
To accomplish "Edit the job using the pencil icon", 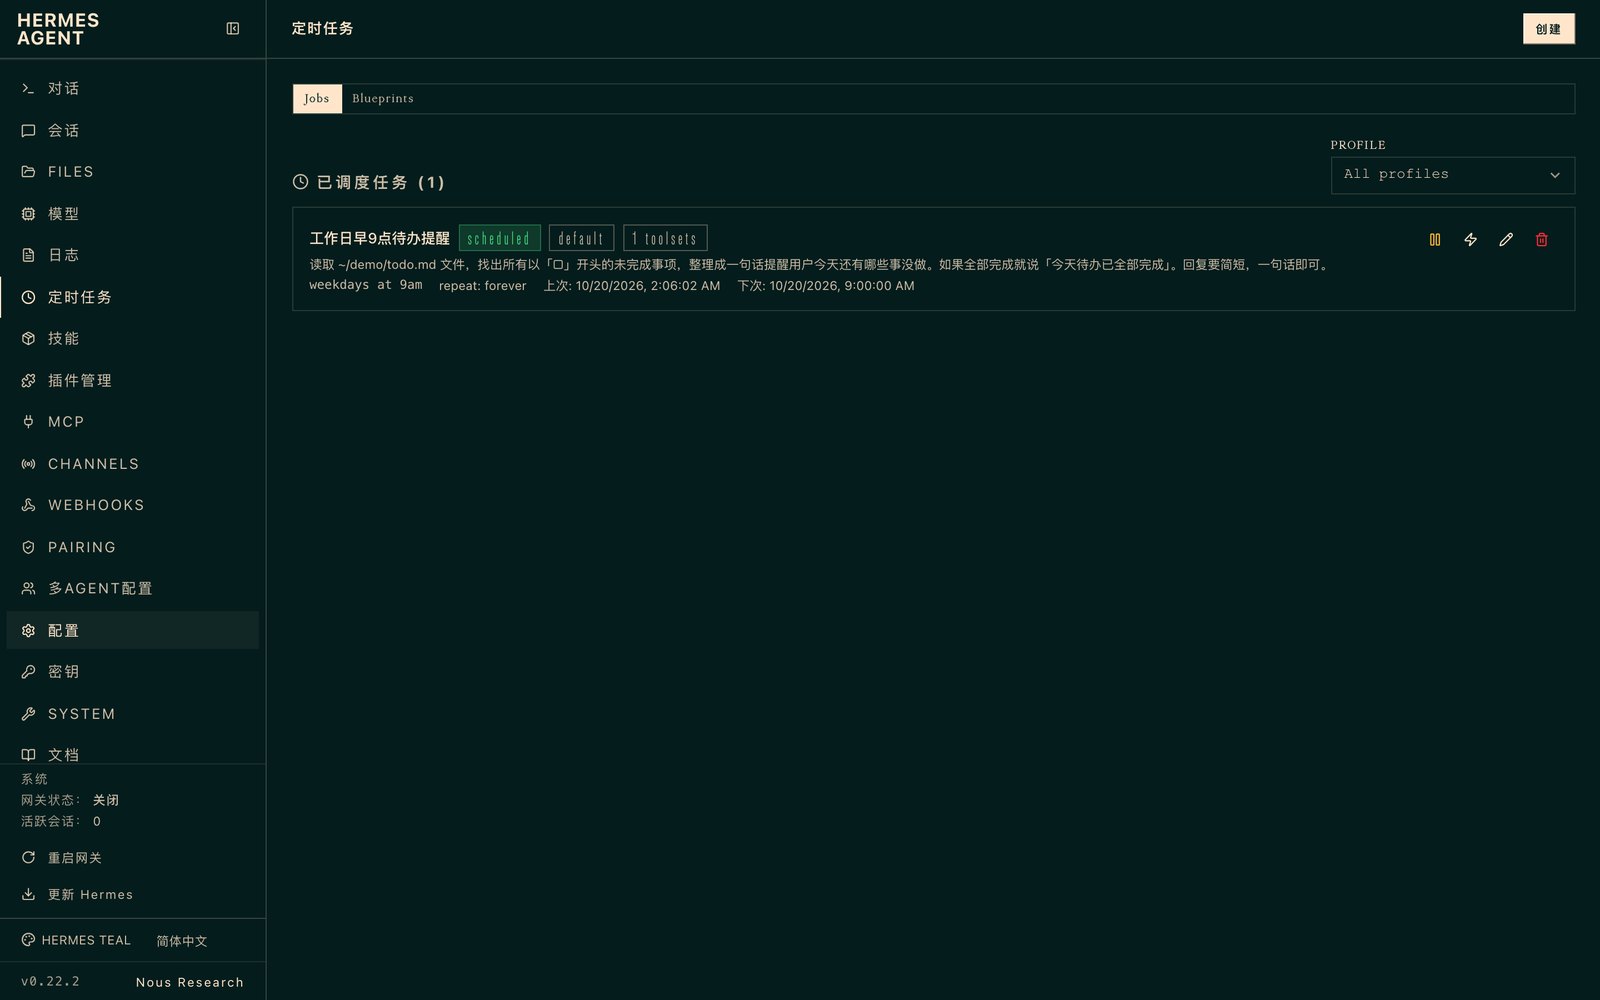I will coord(1506,240).
